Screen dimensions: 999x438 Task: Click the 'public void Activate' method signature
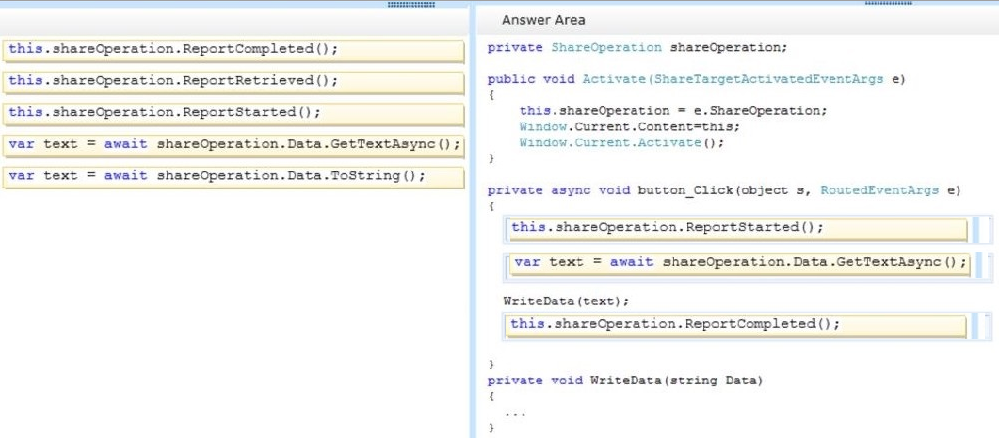696,80
